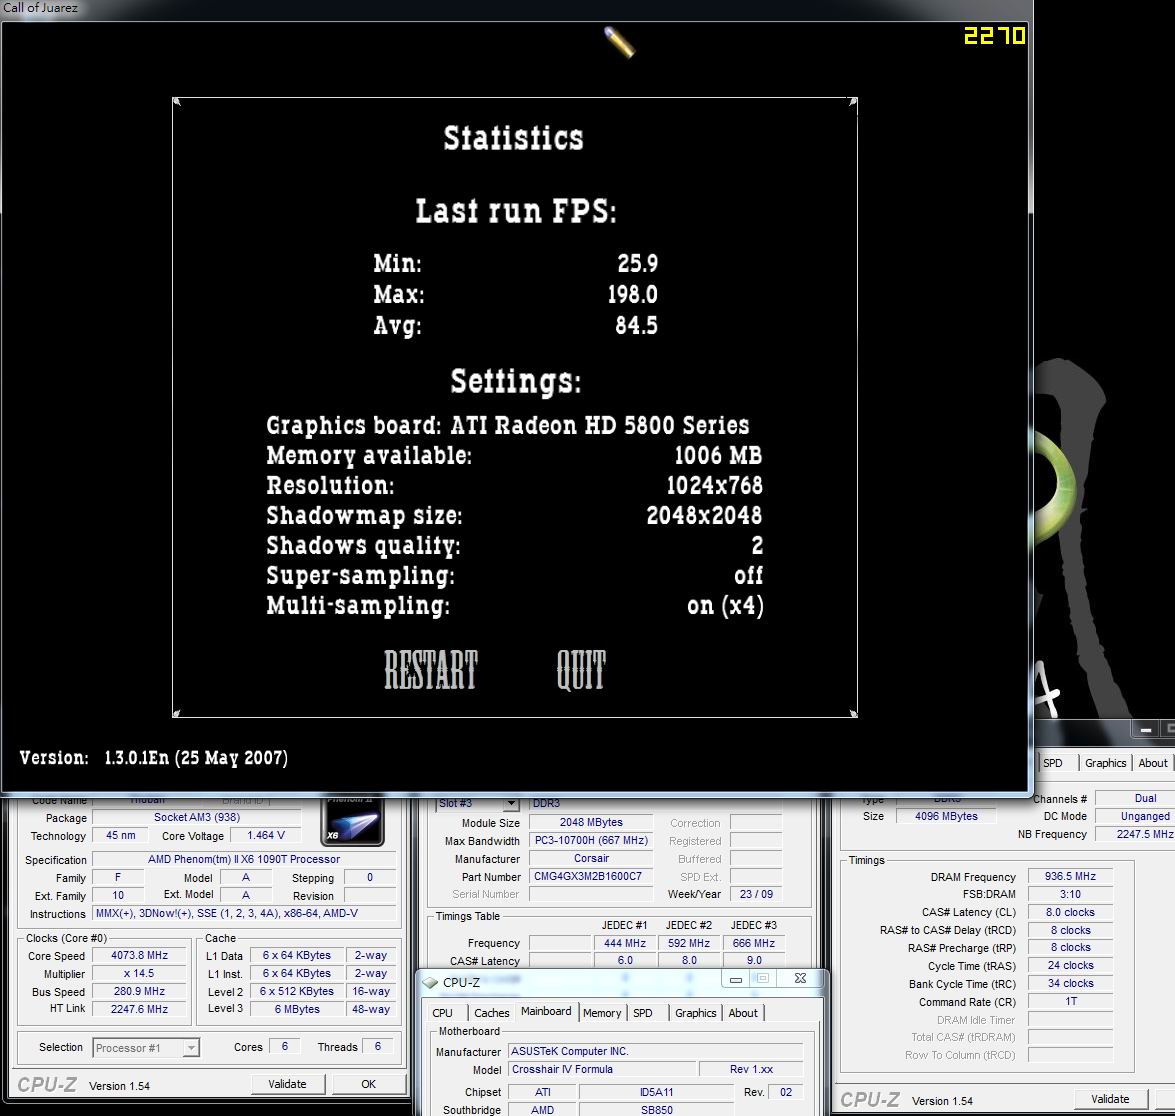This screenshot has width=1175, height=1116.
Task: Switch to the CPU tab in the Mainboard window
Action: pos(443,1013)
